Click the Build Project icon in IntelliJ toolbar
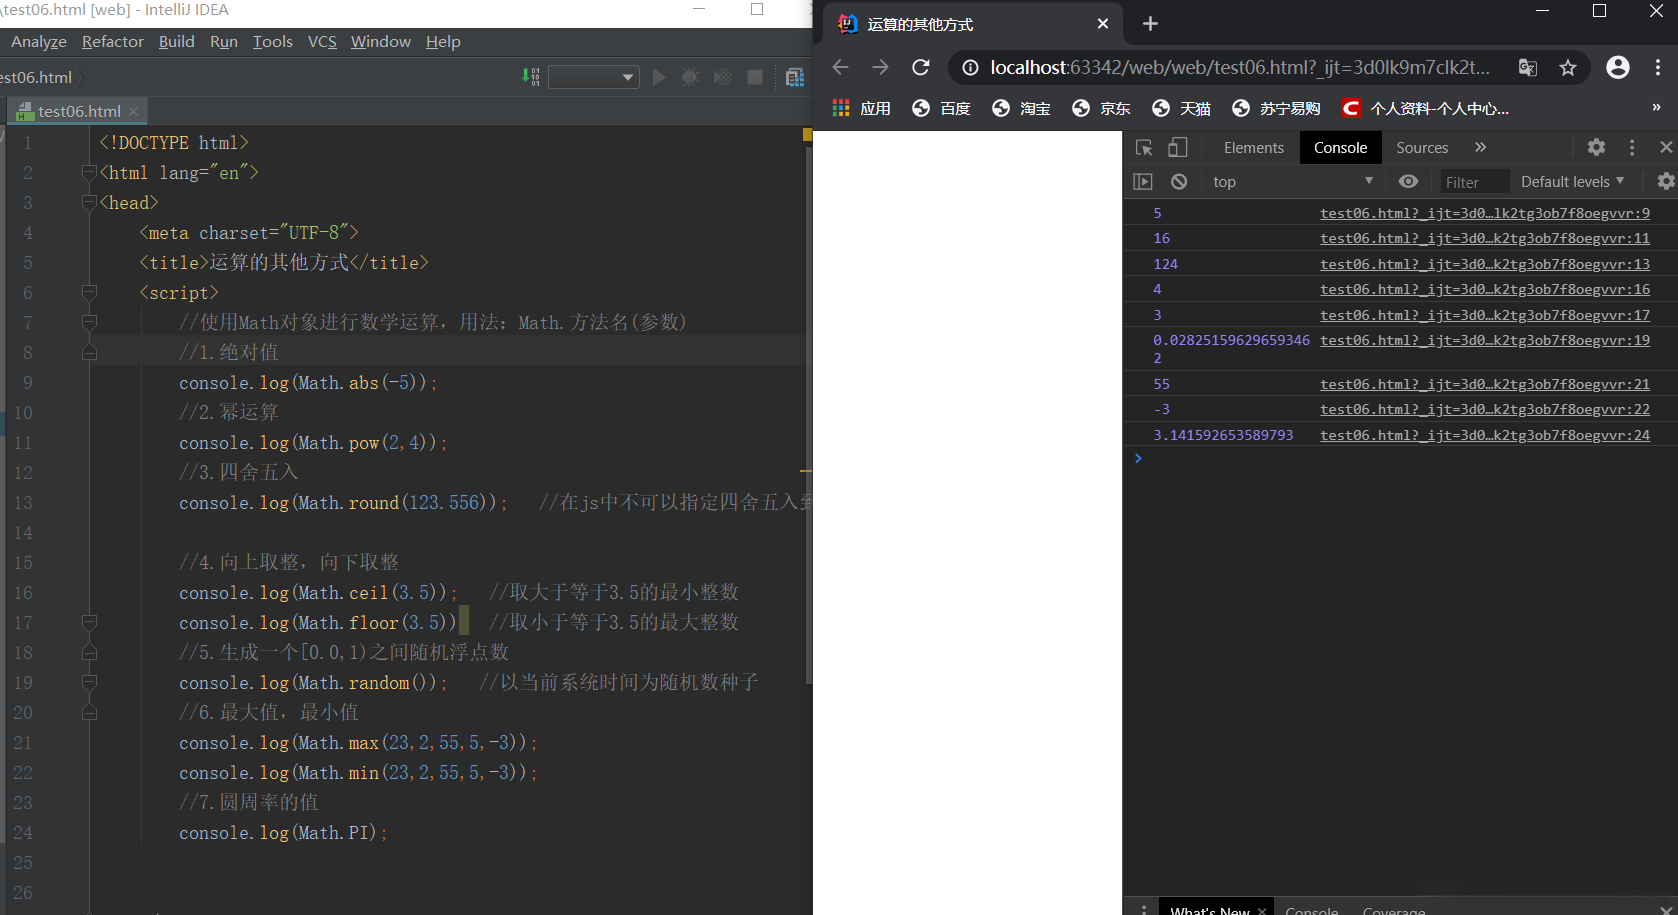 [x=530, y=77]
